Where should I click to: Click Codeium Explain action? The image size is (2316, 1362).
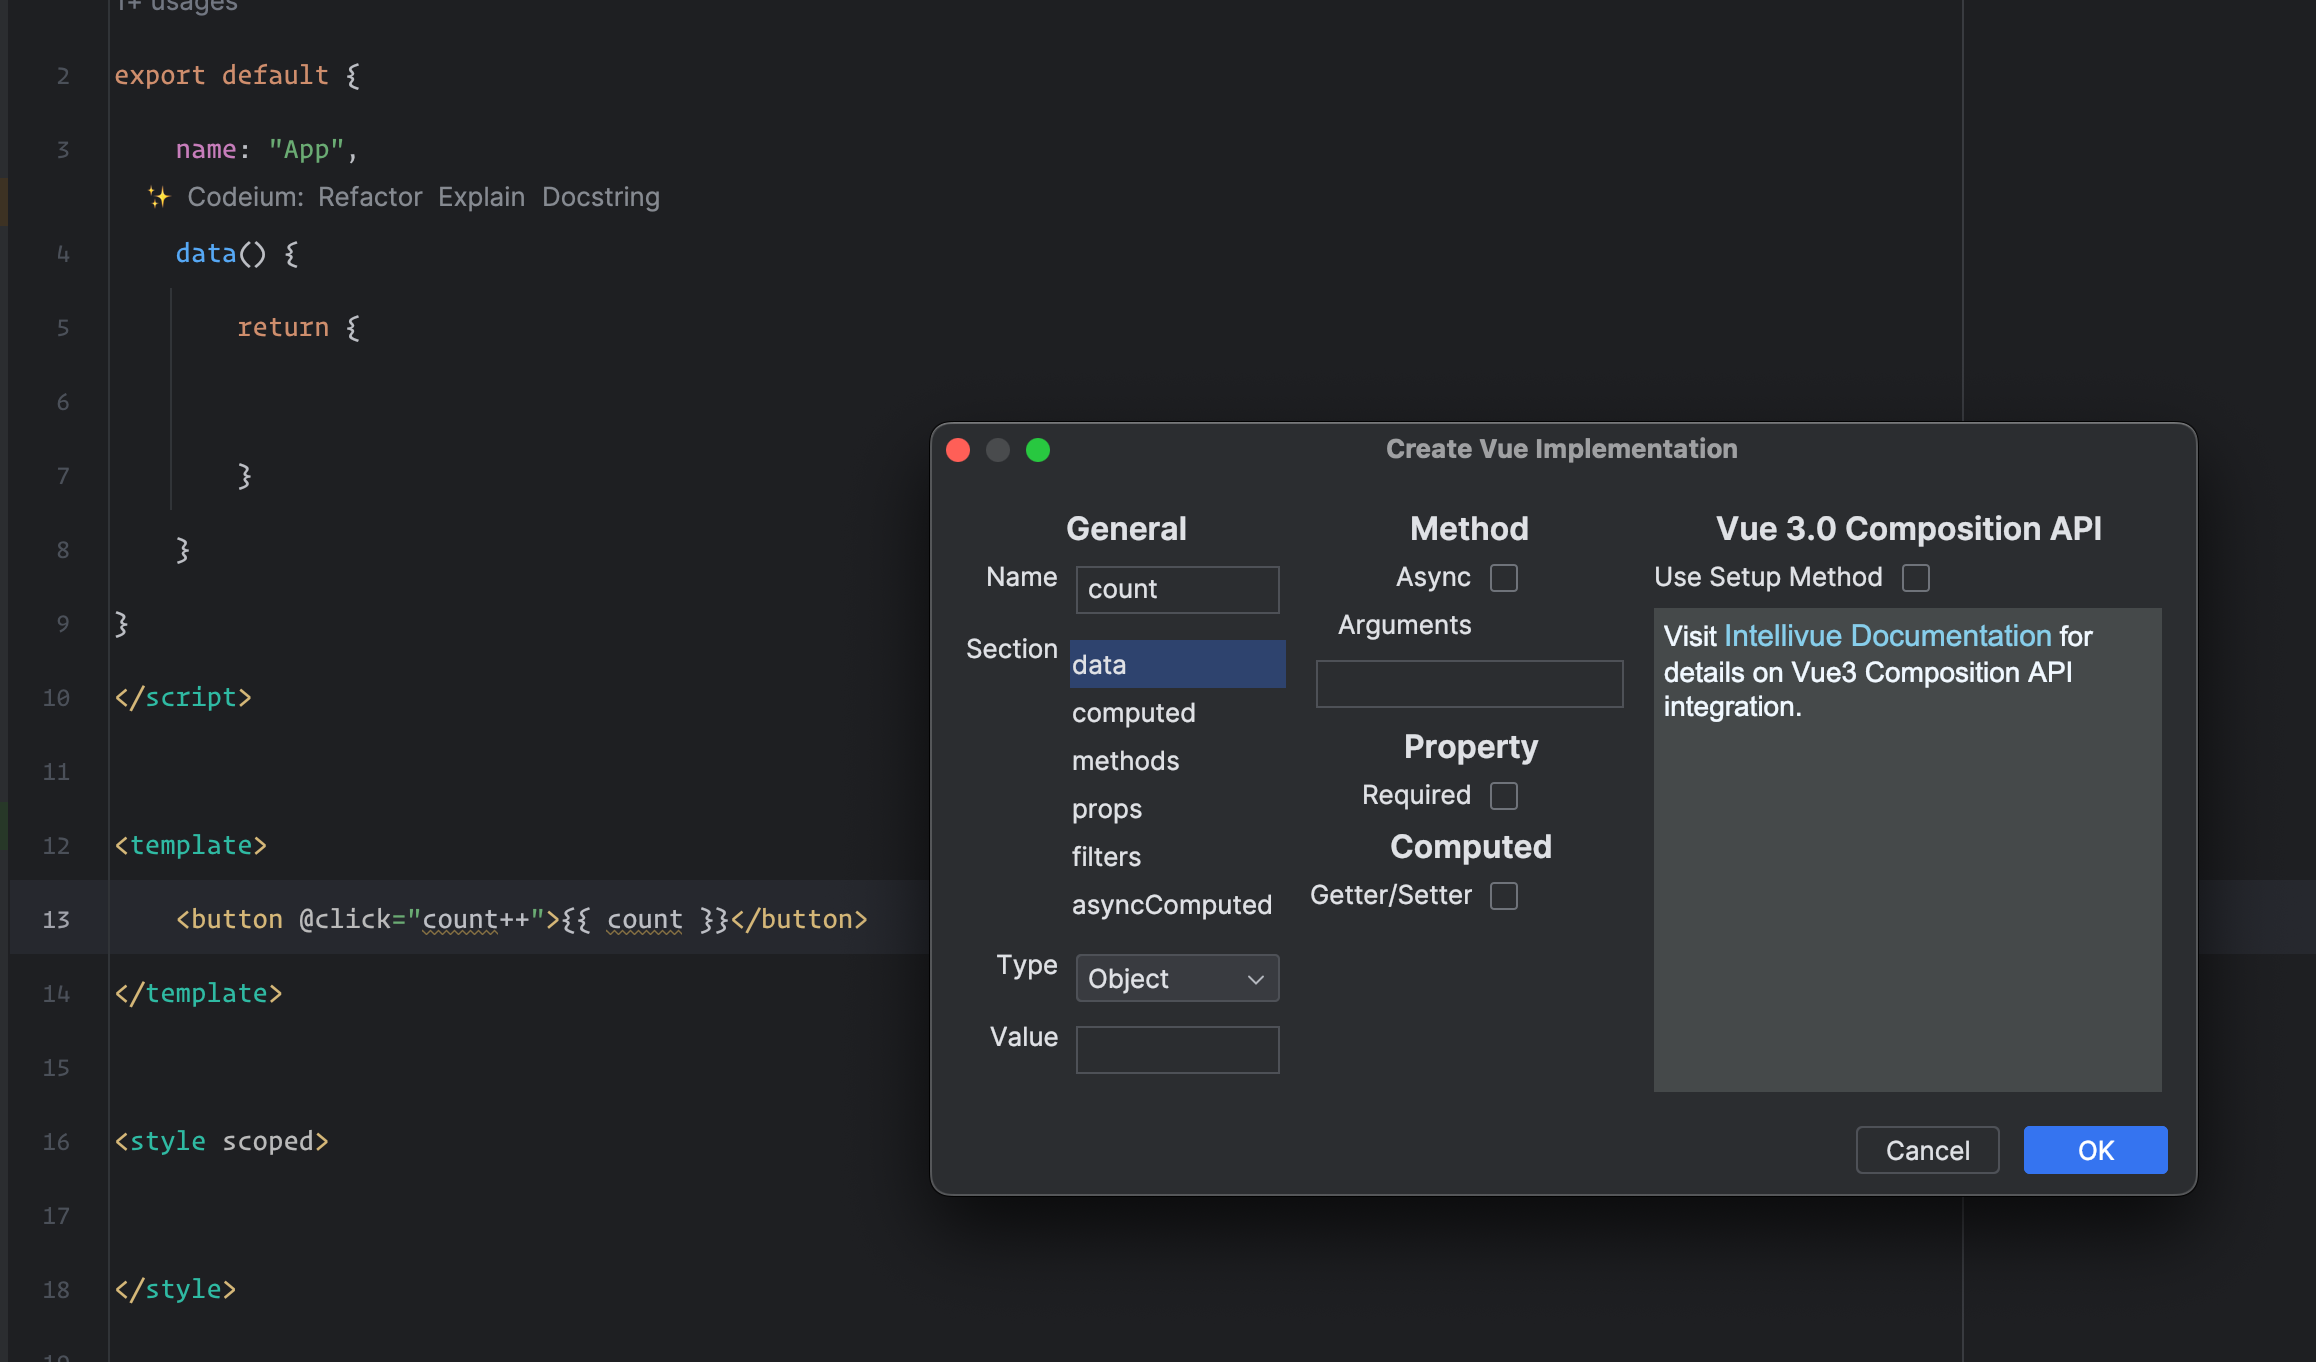(x=481, y=197)
